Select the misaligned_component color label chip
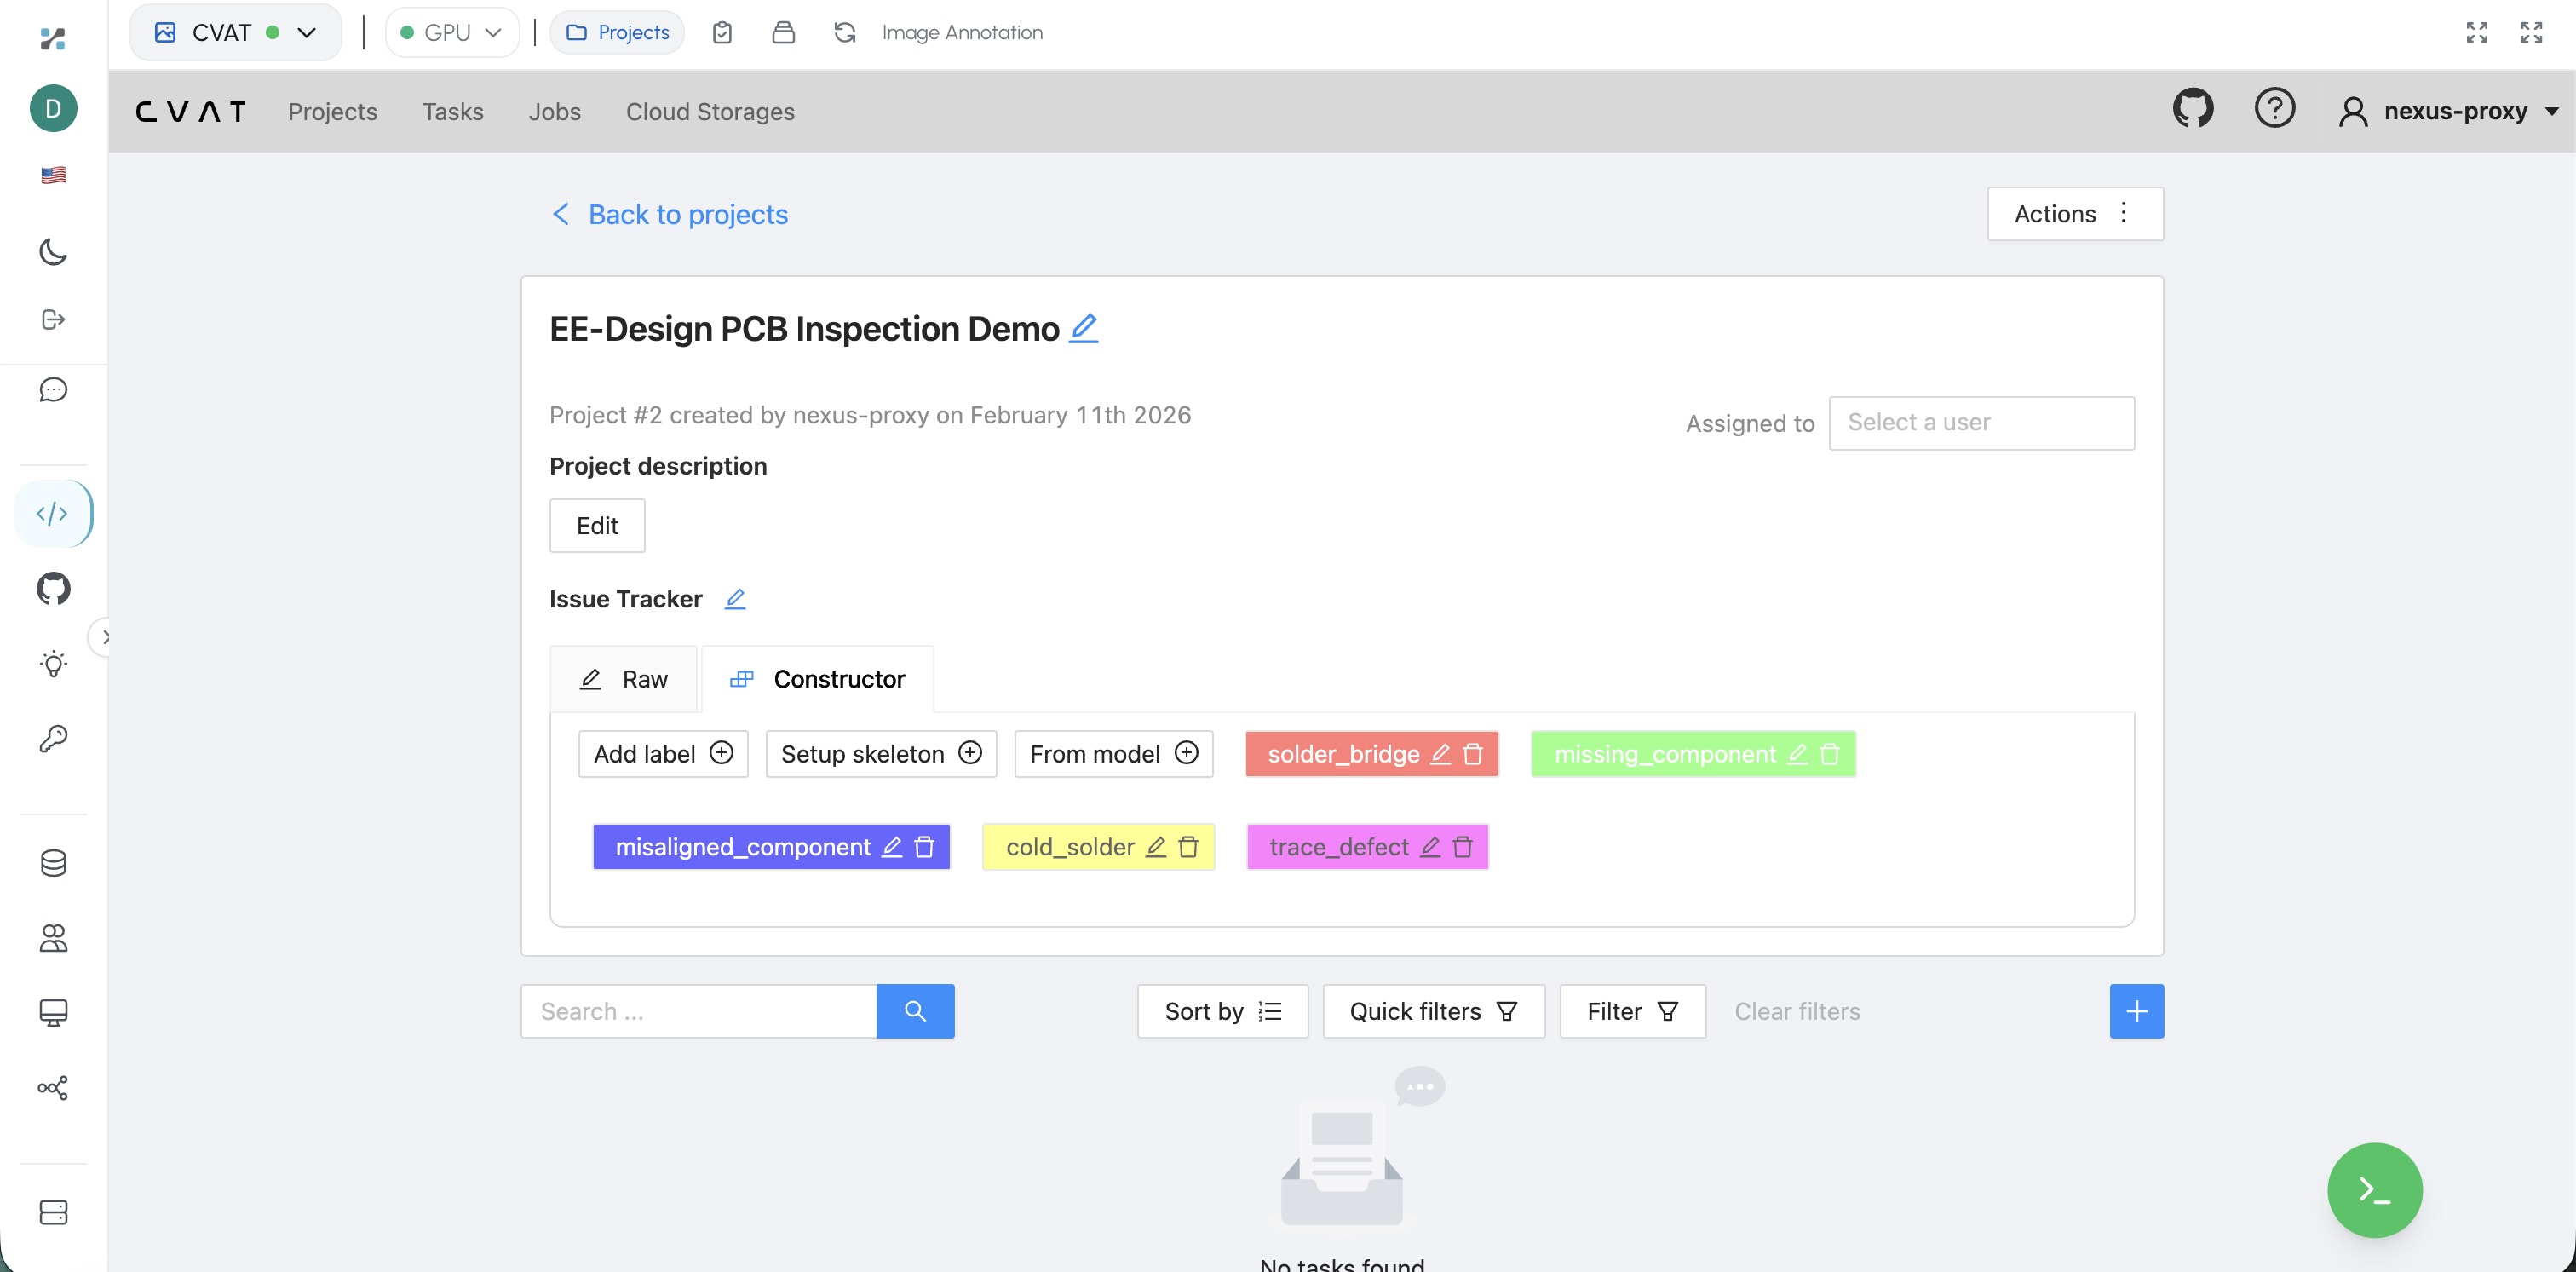This screenshot has width=2576, height=1272. click(x=742, y=847)
